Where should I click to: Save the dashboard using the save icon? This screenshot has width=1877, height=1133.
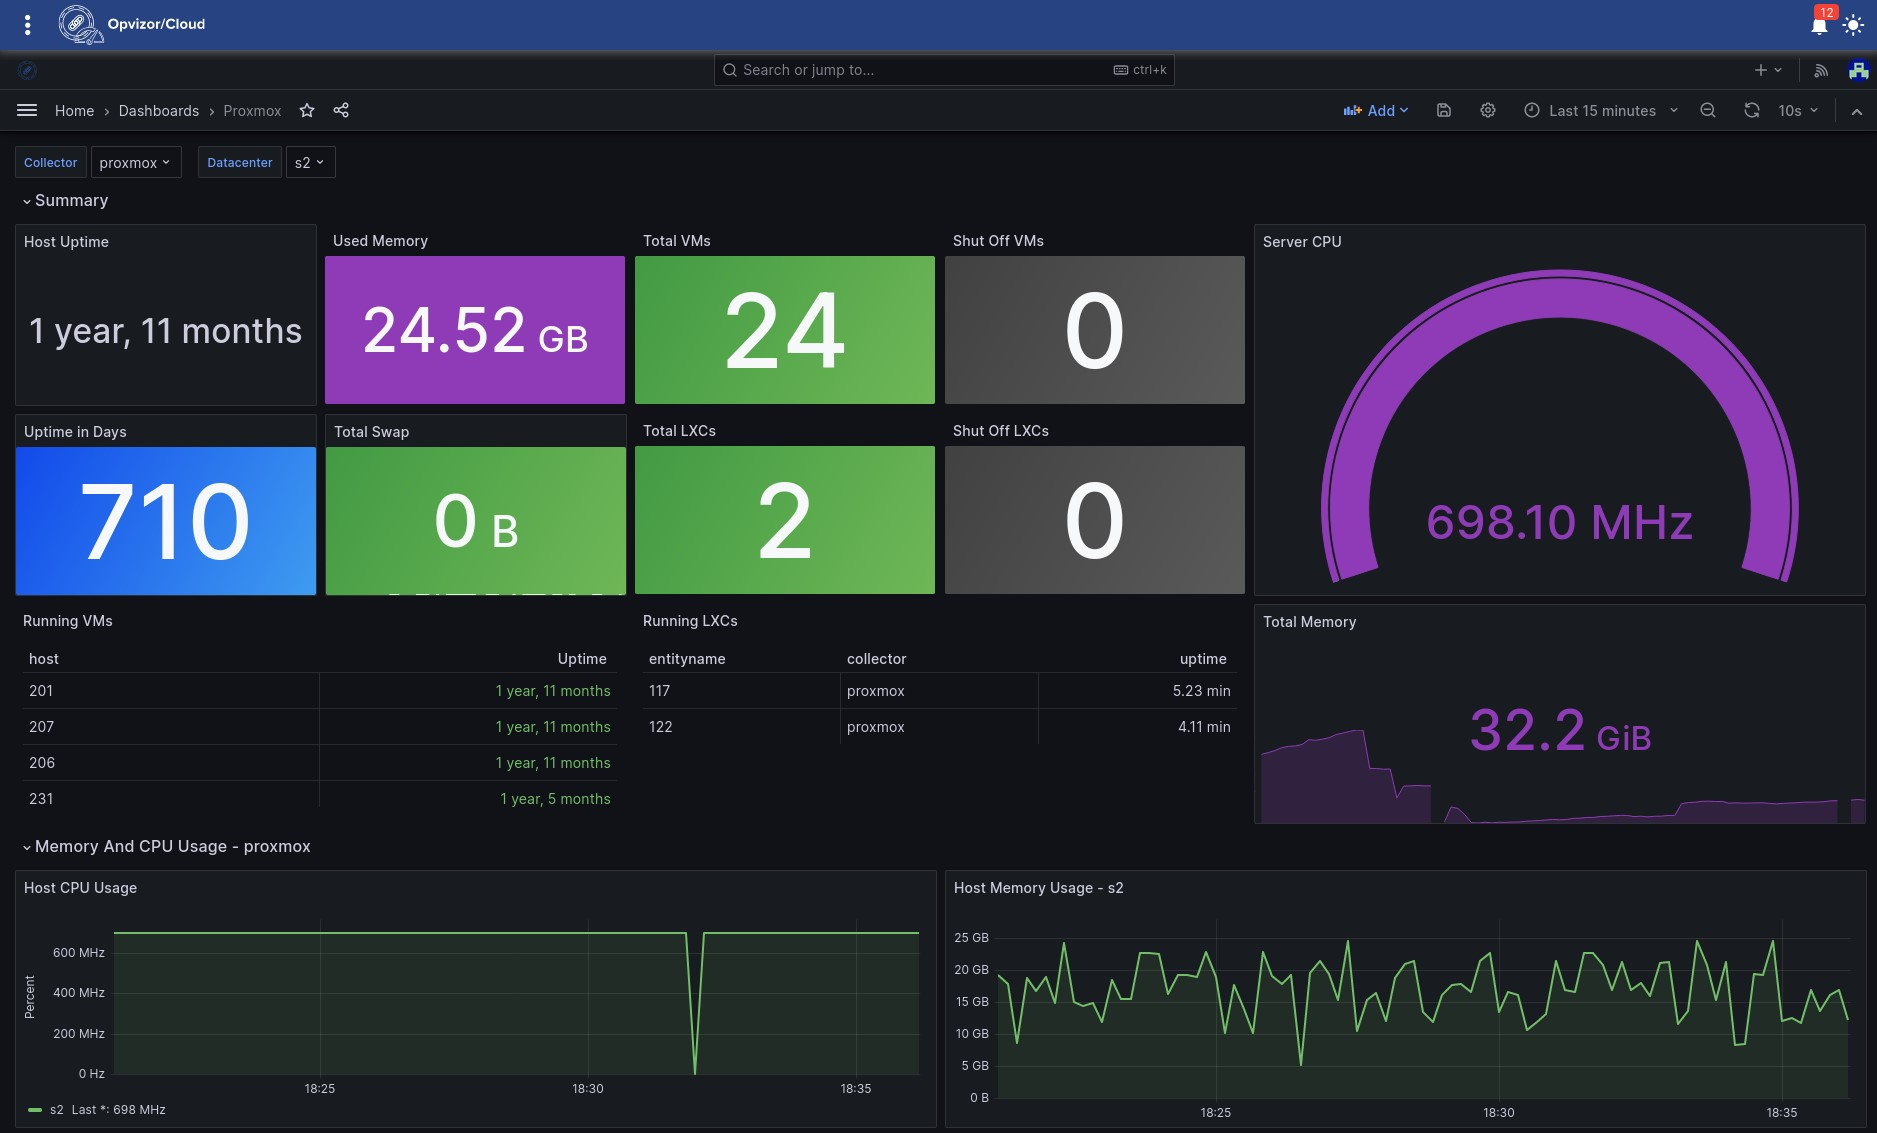(x=1443, y=110)
